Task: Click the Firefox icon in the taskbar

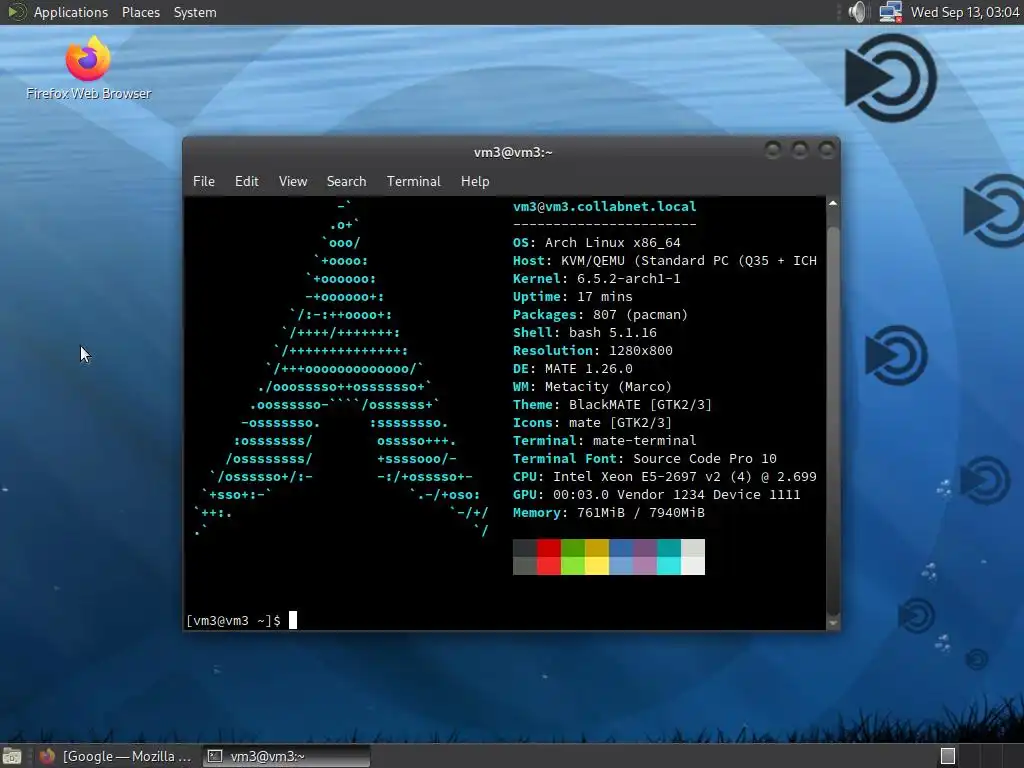Action: click(x=47, y=756)
